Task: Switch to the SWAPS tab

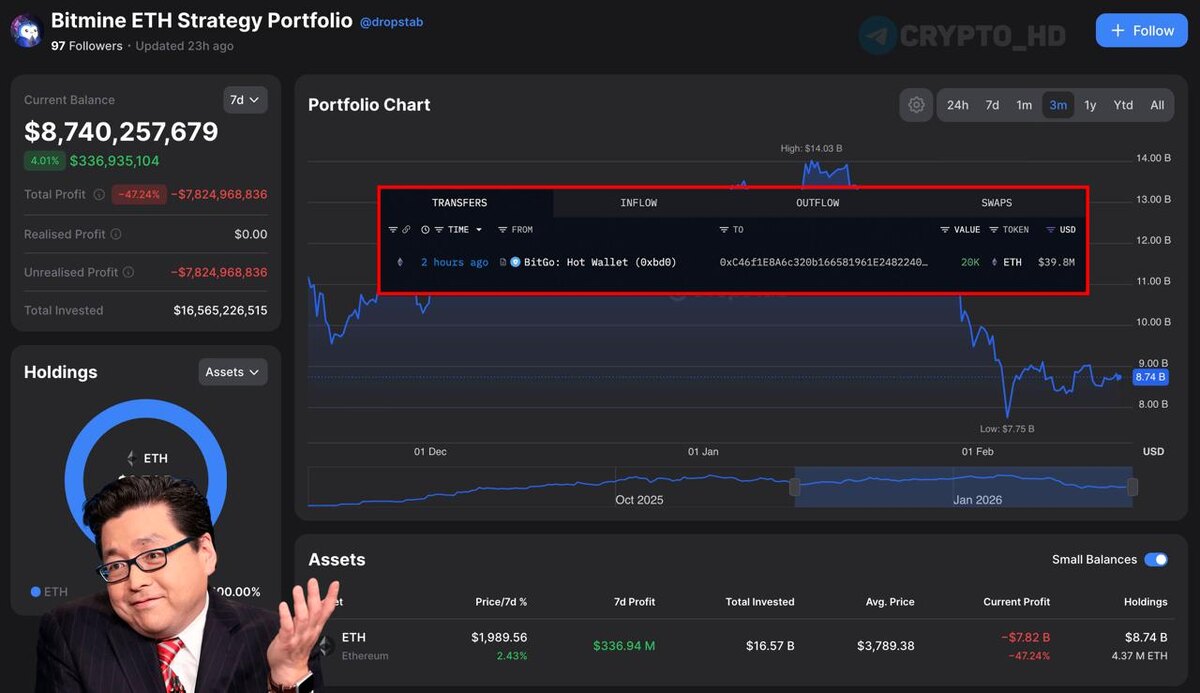Action: [996, 203]
